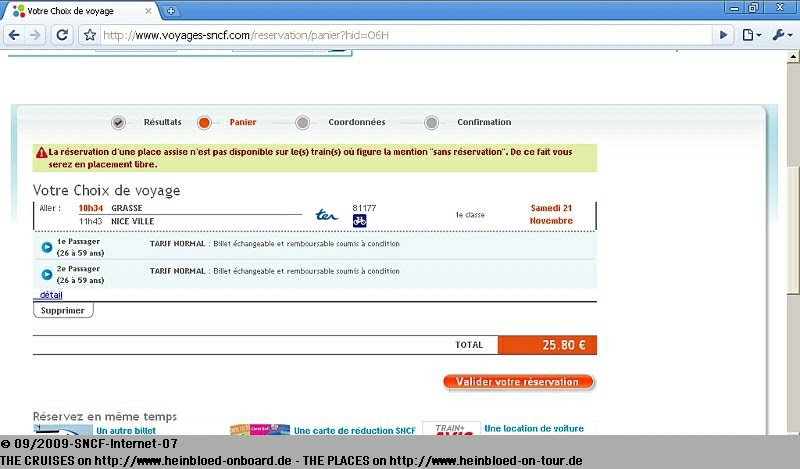Viewport: 800px width, 469px height.
Task: Reload the page with the refresh icon
Action: tap(62, 35)
